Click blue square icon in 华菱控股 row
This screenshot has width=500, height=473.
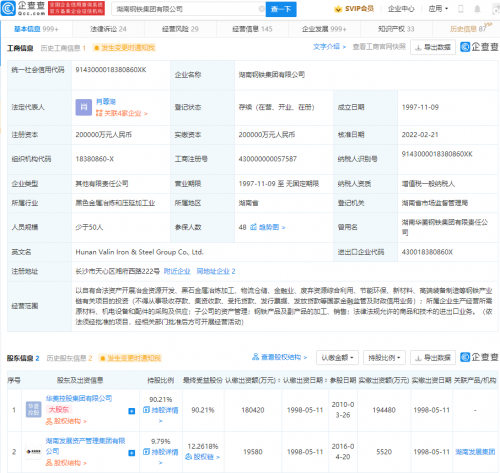(x=132, y=411)
